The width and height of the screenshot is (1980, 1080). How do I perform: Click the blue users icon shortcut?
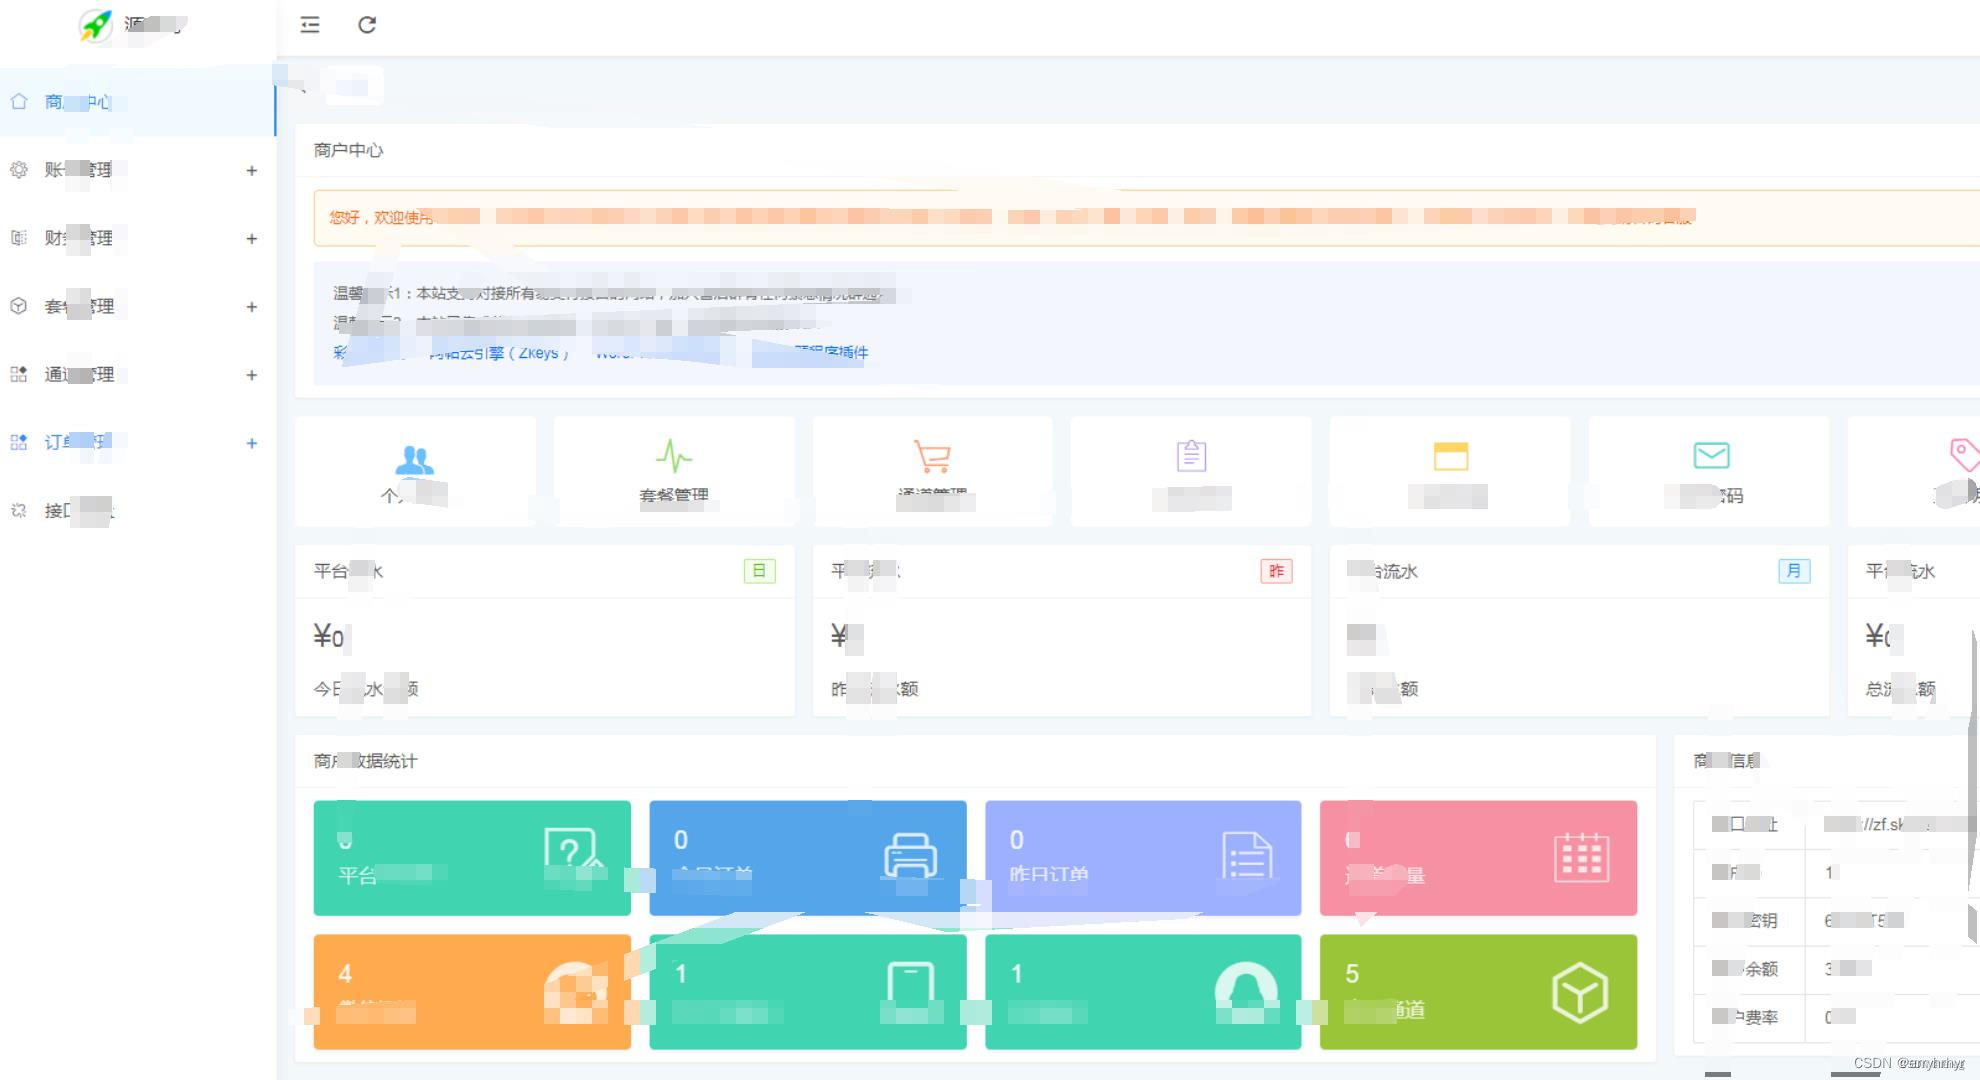click(x=414, y=460)
